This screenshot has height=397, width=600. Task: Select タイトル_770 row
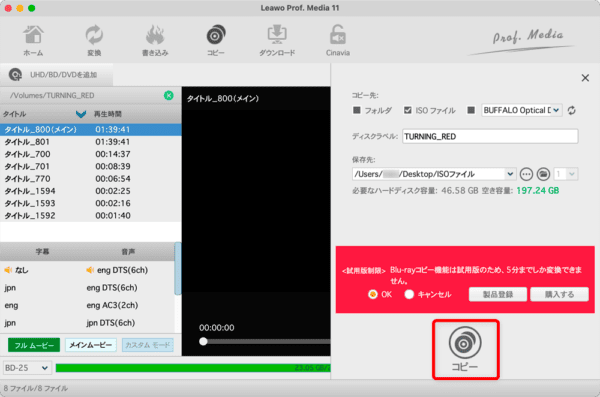(91, 178)
